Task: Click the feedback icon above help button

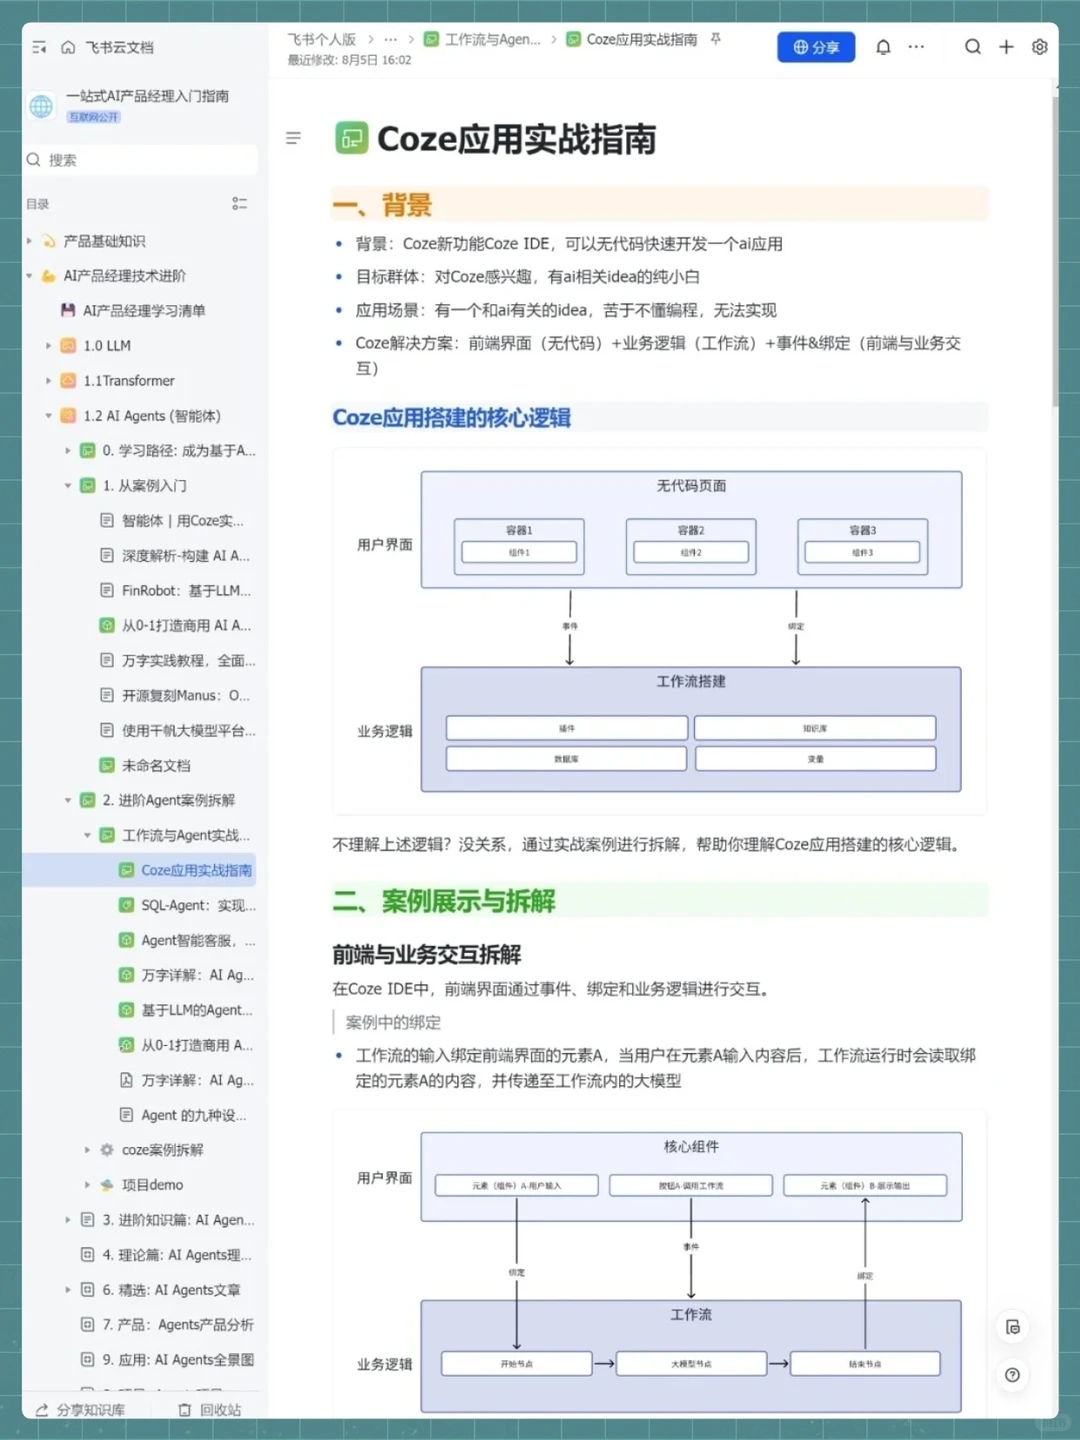Action: tap(1012, 1327)
